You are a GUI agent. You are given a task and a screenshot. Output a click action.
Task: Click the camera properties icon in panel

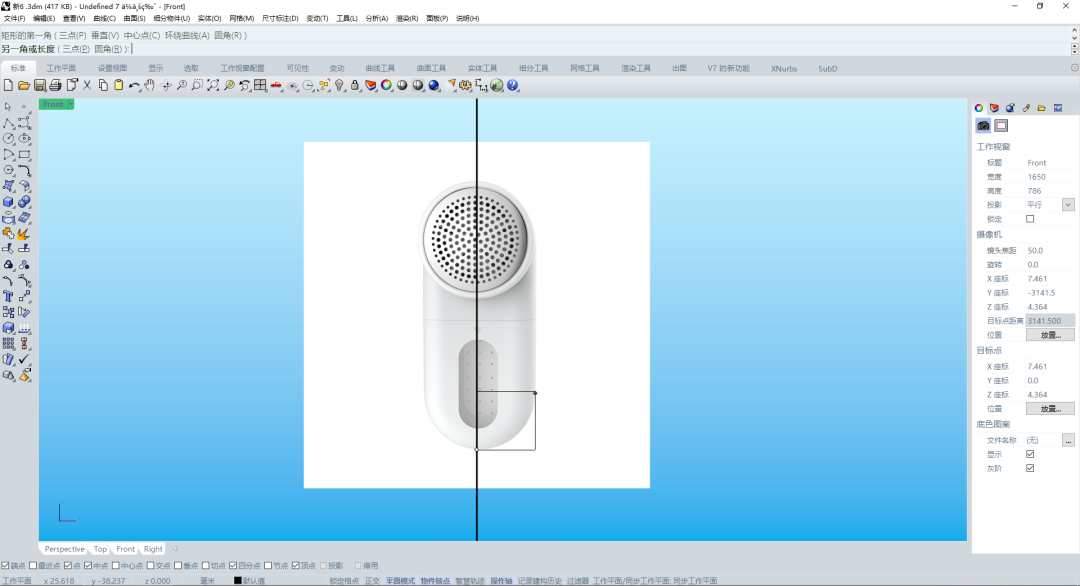coord(983,125)
